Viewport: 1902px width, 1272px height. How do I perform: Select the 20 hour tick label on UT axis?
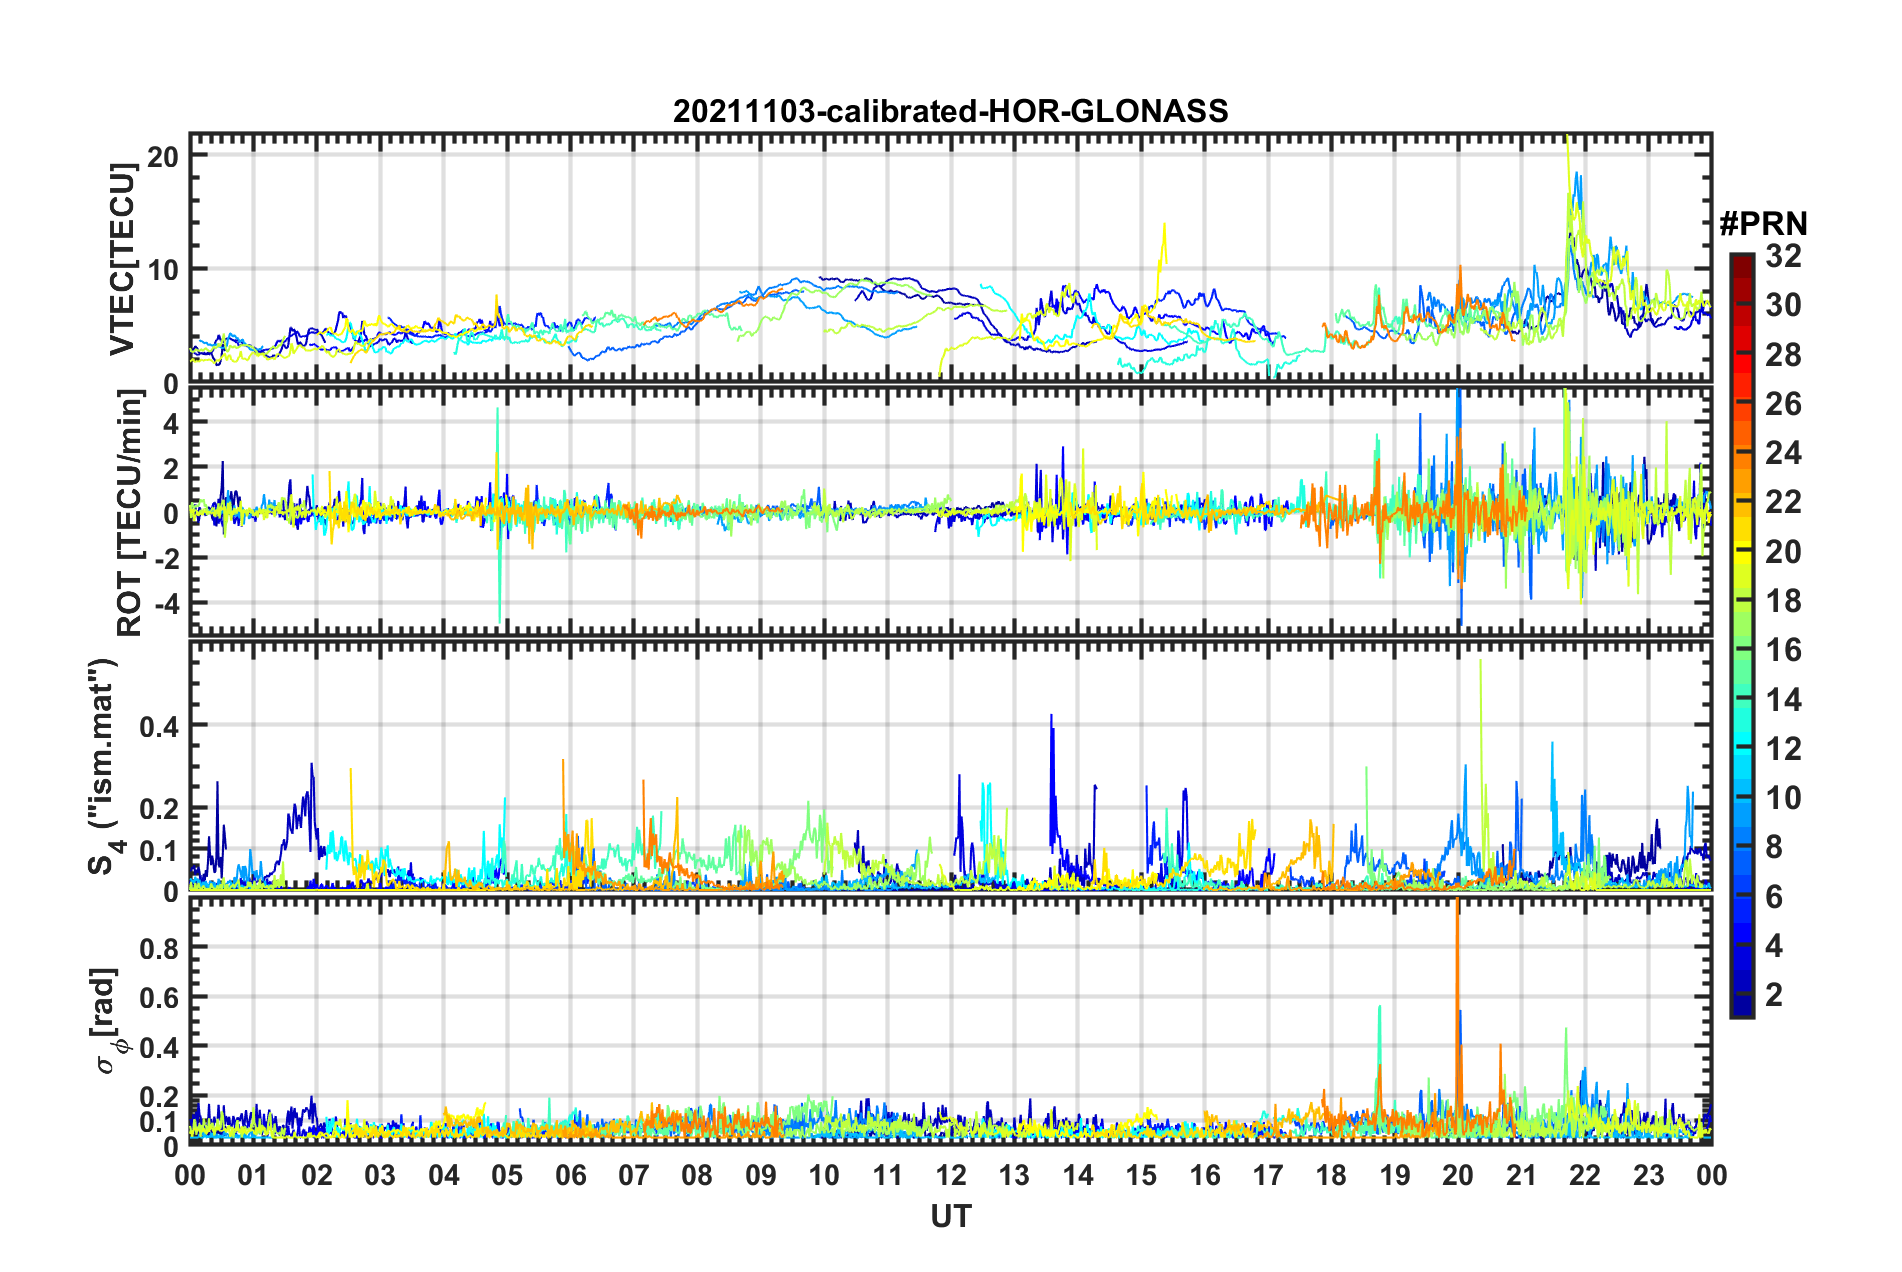coord(1457,1175)
